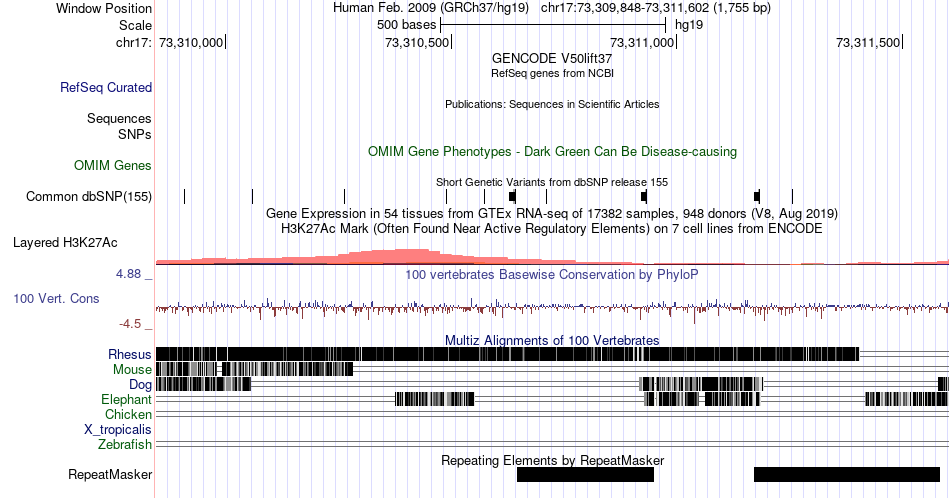This screenshot has width=950, height=498.
Task: Select the RepeatMasker track label
Action: pyautogui.click(x=110, y=474)
